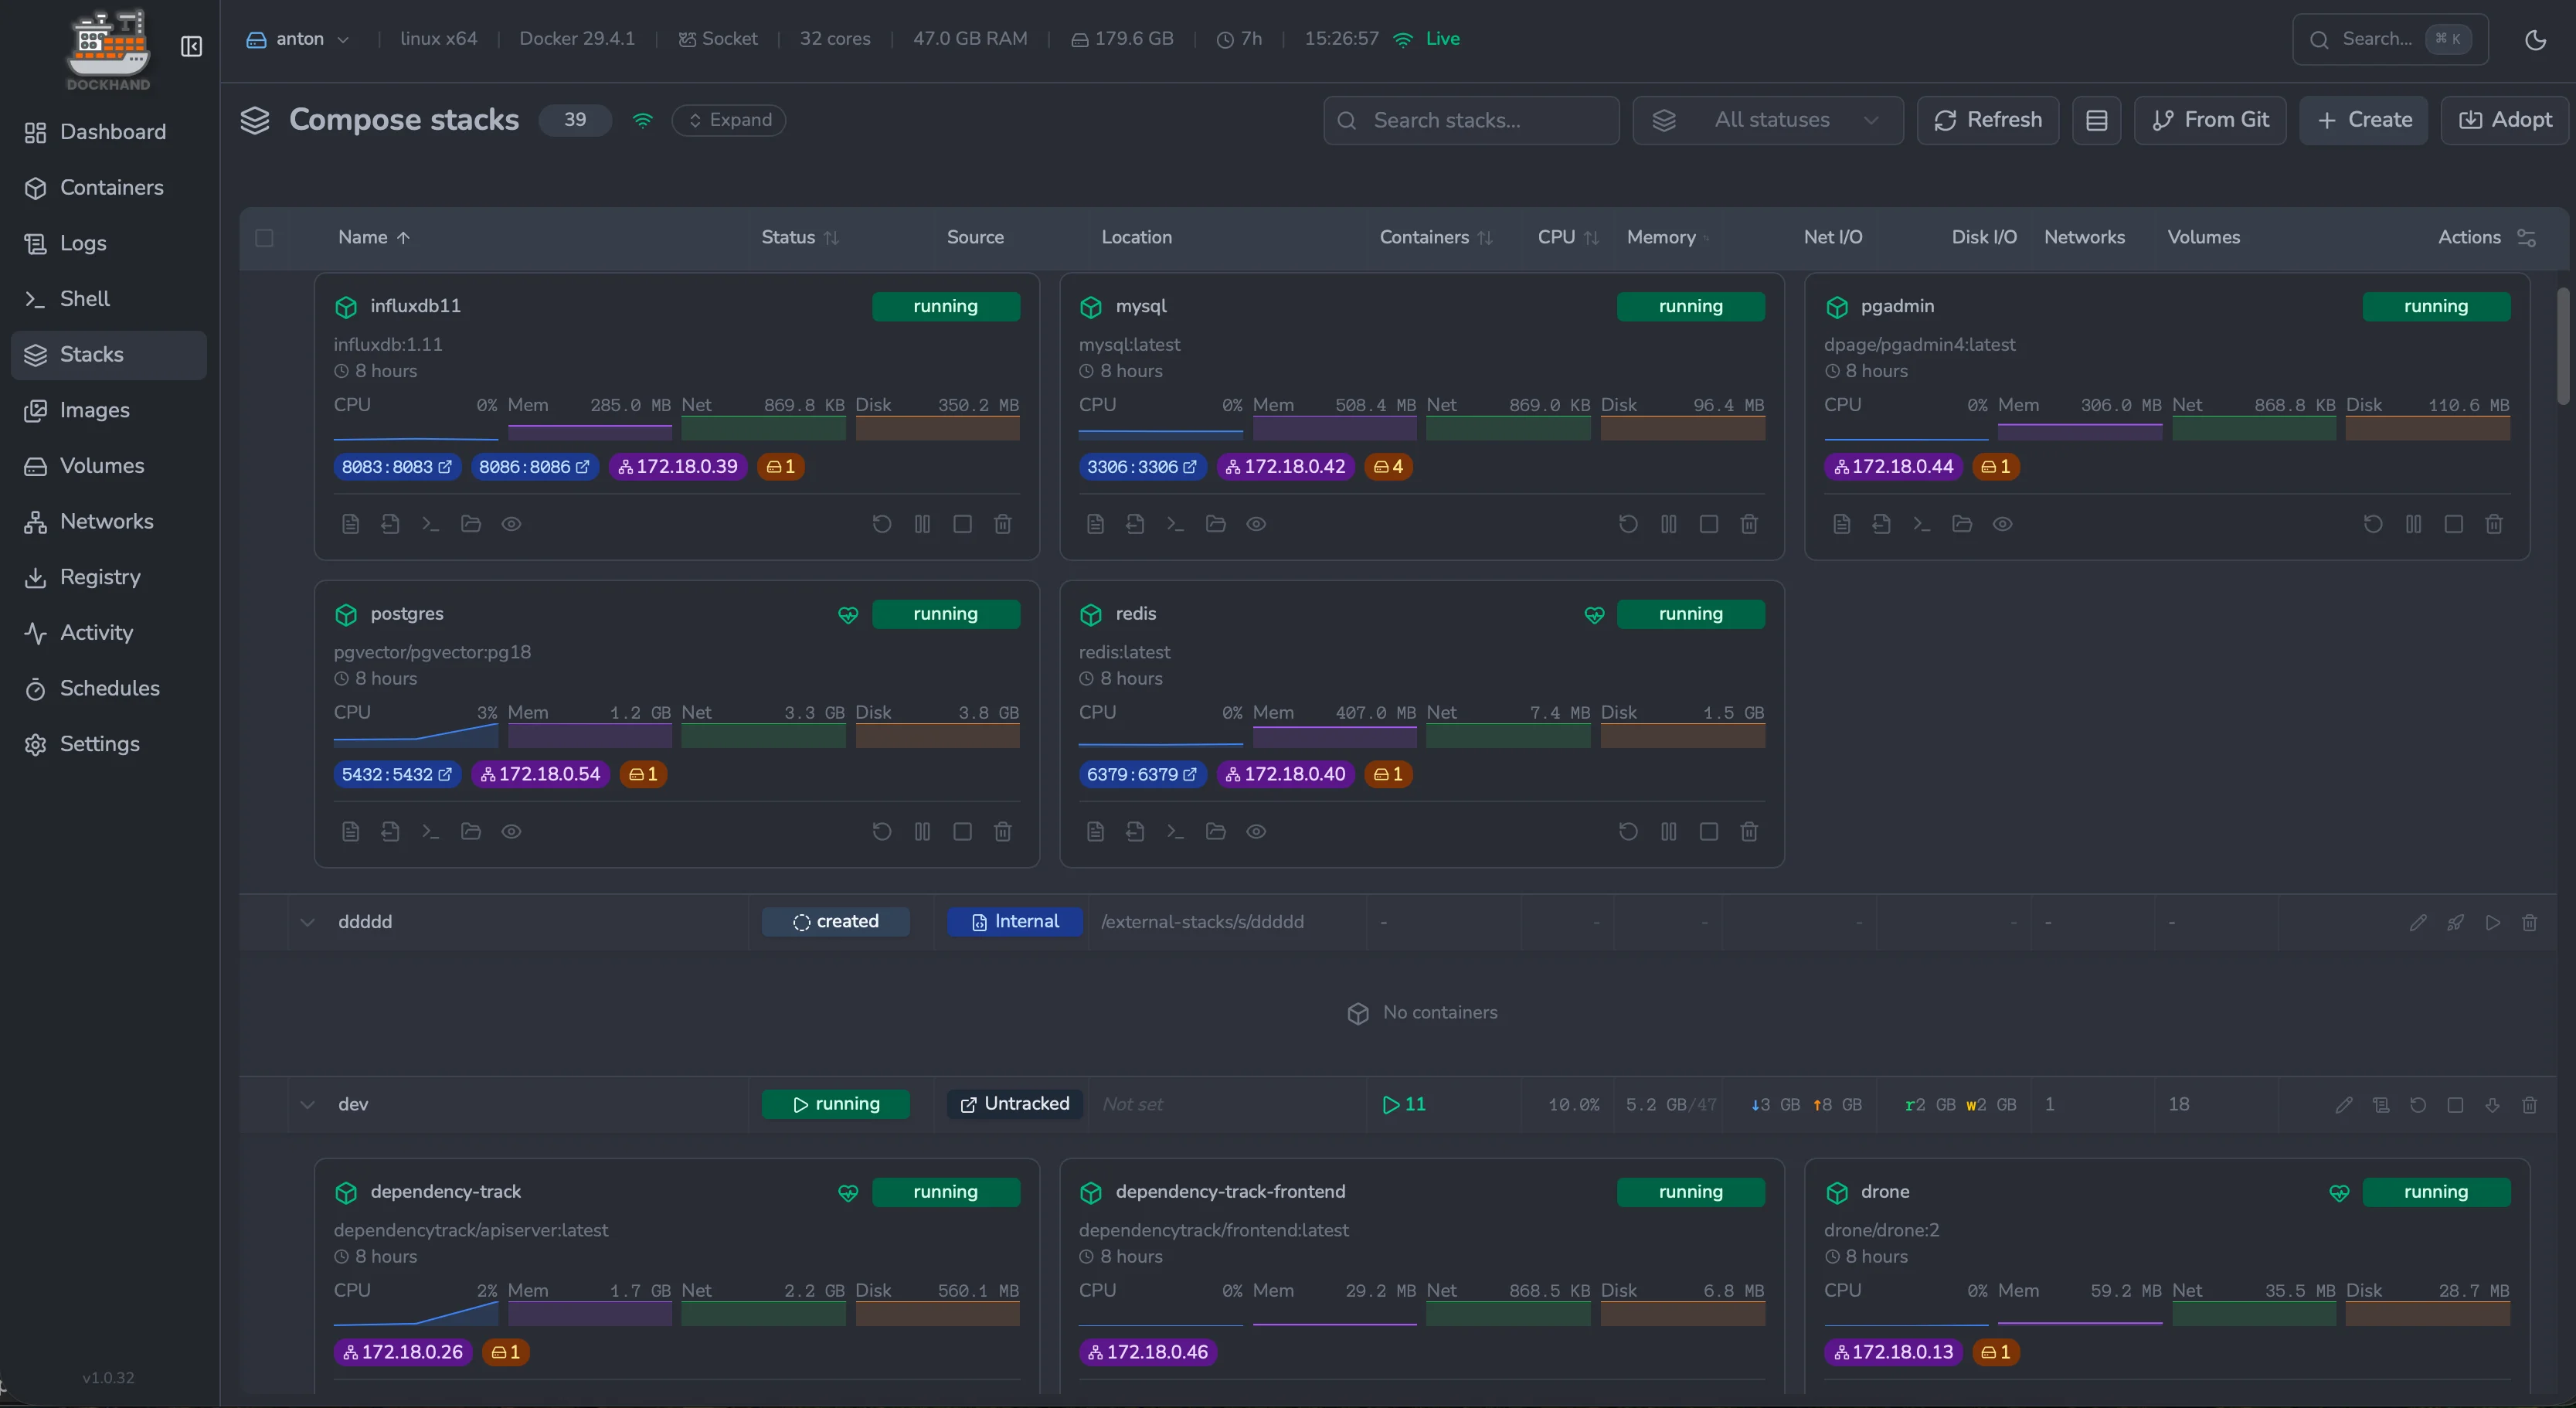The height and width of the screenshot is (1408, 2576).
Task: Inspect postgres container with eye icon
Action: [511, 832]
